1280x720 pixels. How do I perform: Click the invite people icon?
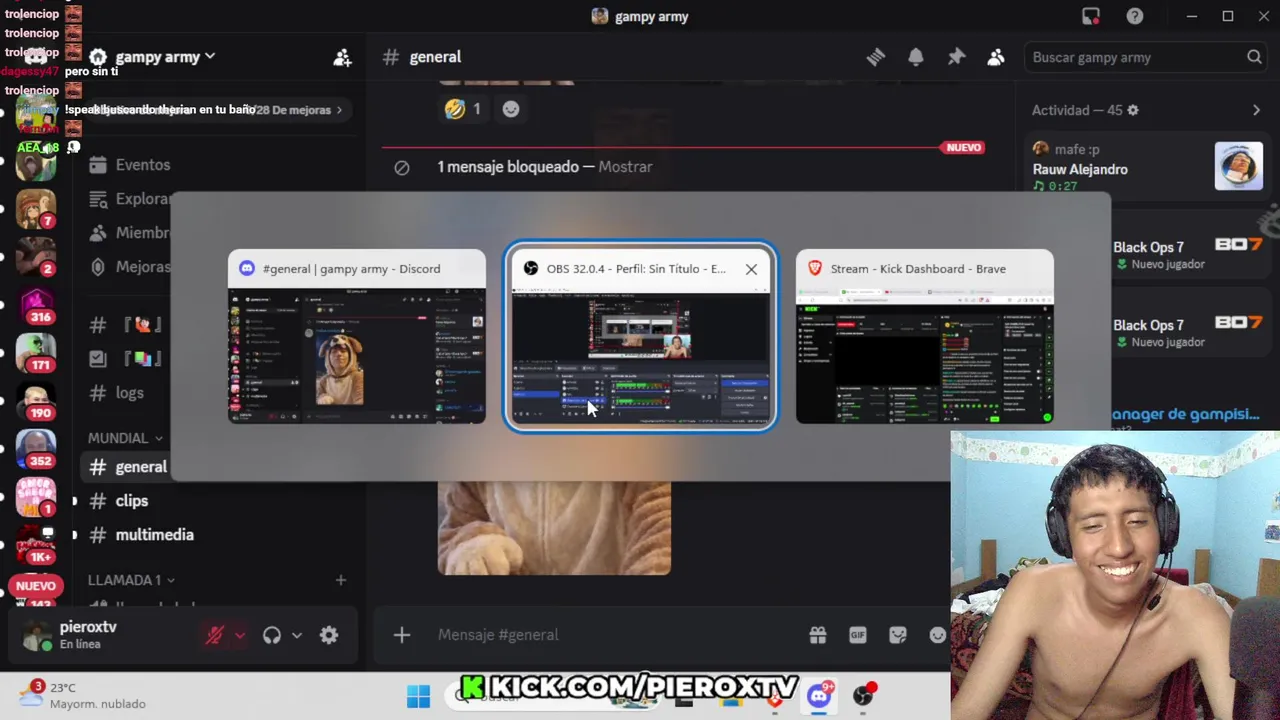tap(342, 57)
